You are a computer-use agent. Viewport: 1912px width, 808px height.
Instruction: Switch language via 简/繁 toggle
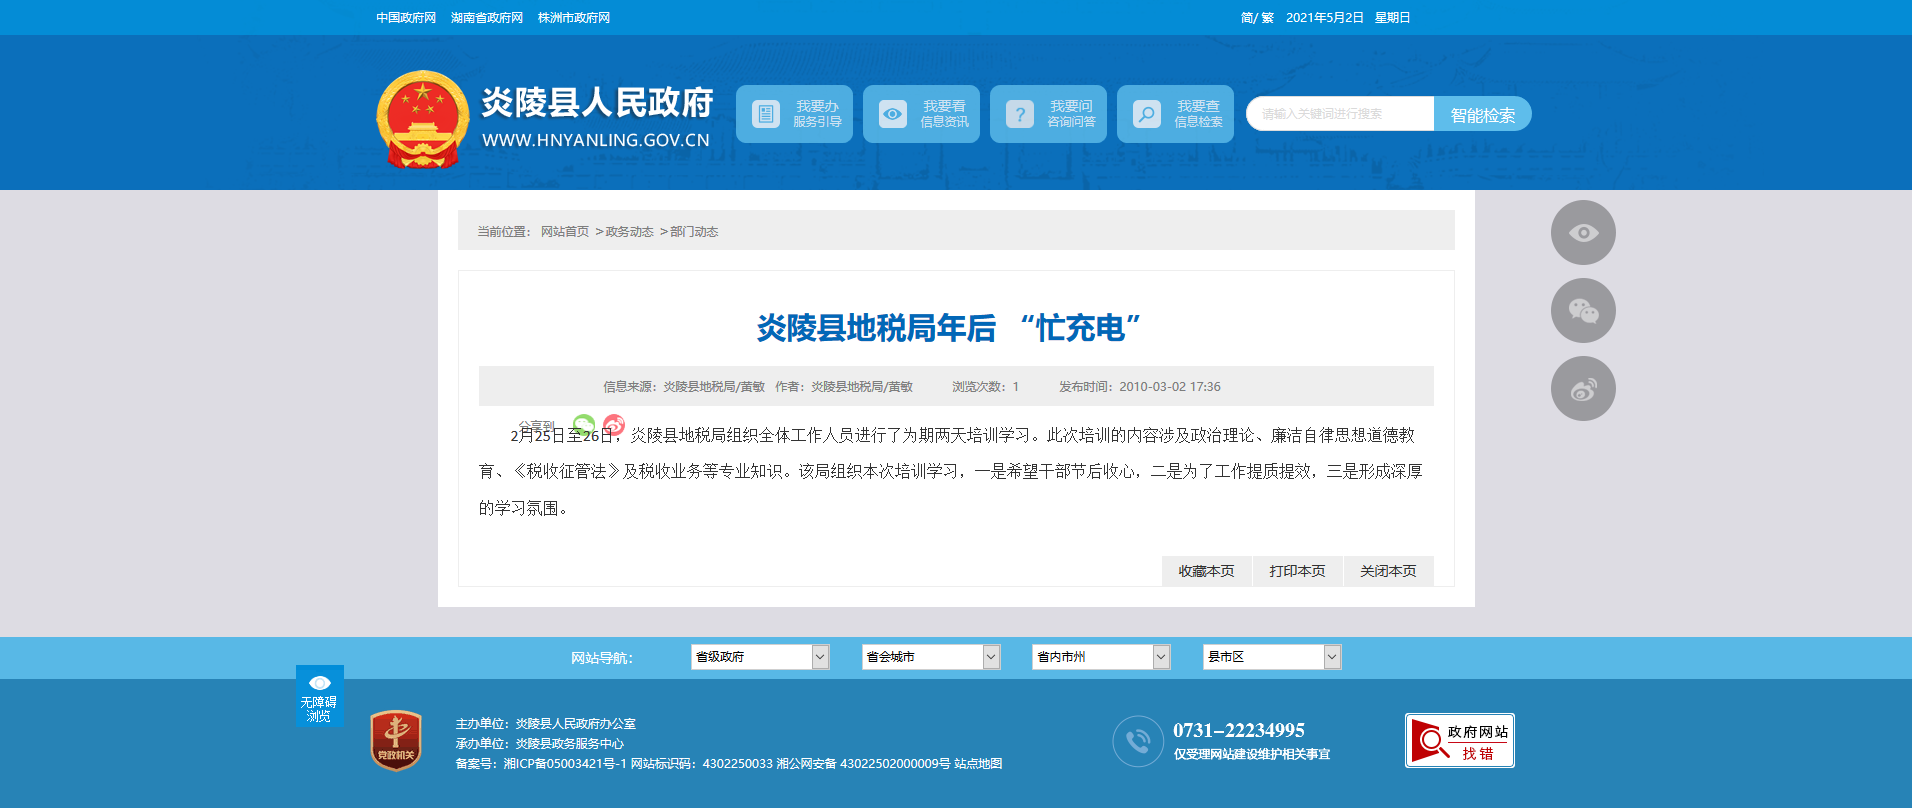coord(1256,18)
